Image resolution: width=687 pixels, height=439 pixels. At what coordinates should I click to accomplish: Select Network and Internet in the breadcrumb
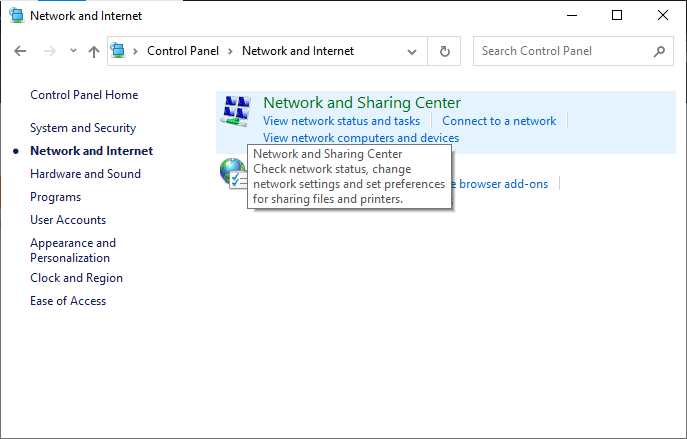(x=298, y=51)
